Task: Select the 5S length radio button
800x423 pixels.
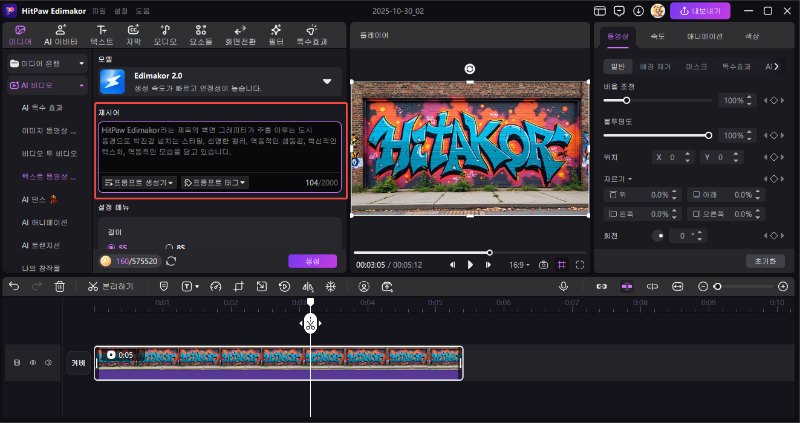Action: 112,248
